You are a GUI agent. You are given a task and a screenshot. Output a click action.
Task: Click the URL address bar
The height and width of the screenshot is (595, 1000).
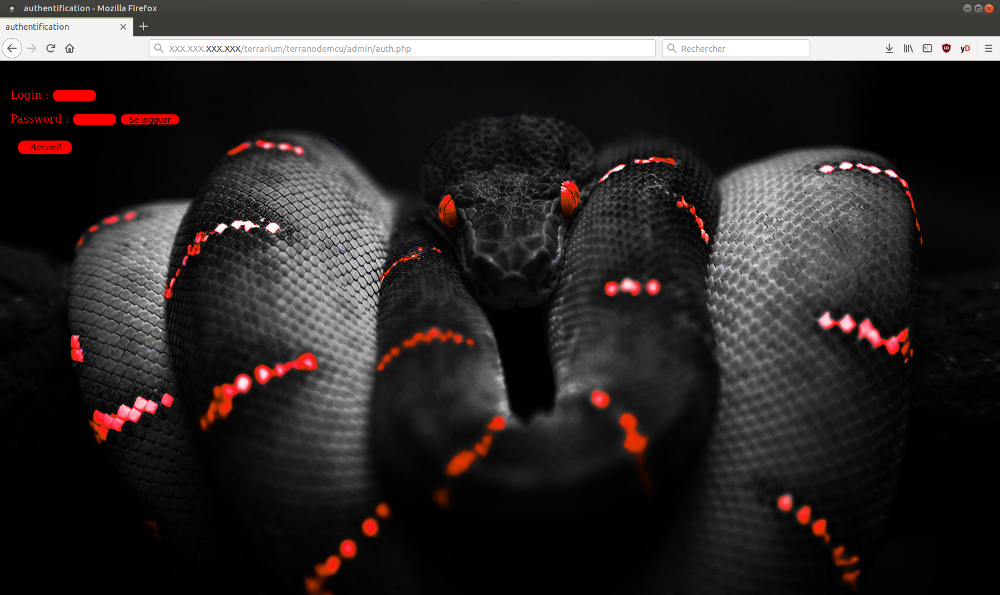tap(400, 48)
